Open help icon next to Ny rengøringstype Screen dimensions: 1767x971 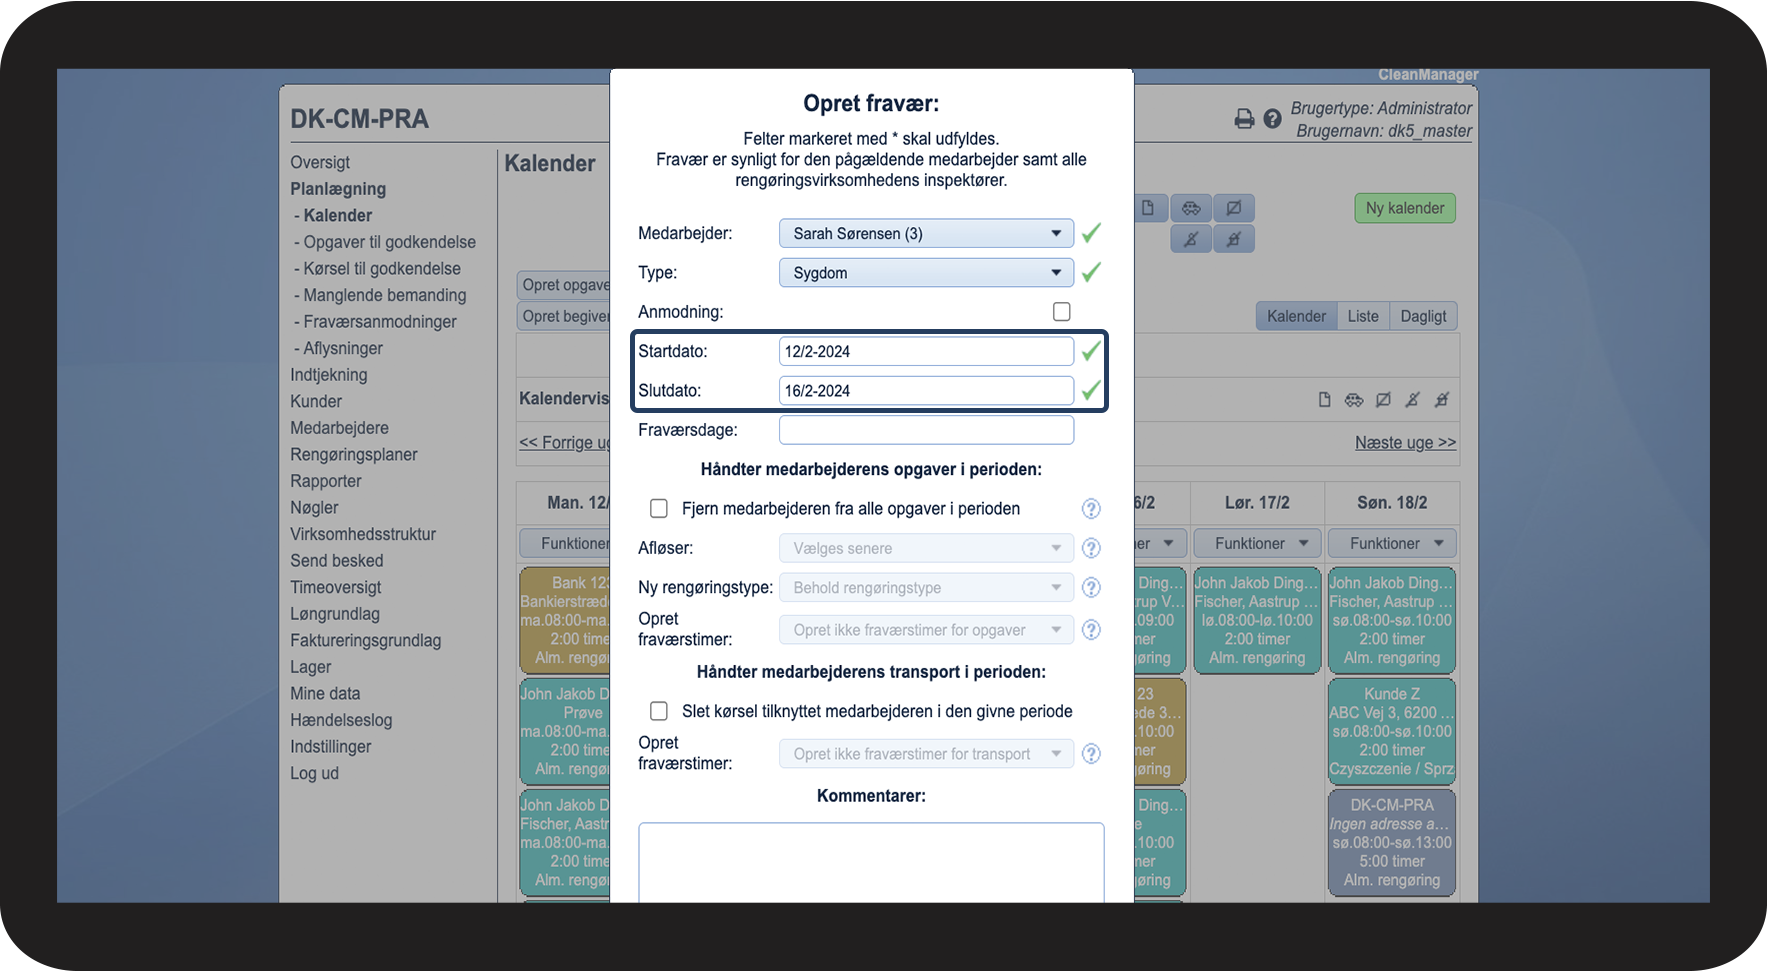(x=1091, y=588)
